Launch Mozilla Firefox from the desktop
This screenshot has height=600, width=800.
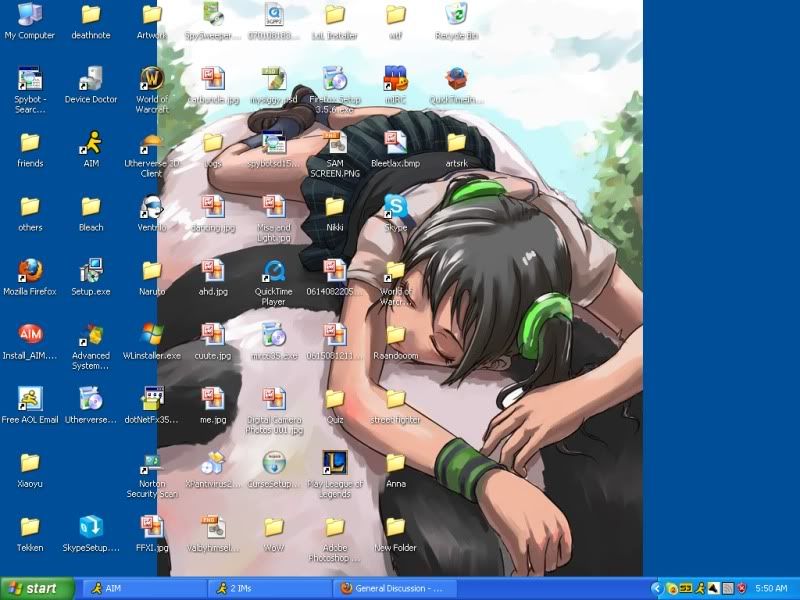tap(30, 277)
